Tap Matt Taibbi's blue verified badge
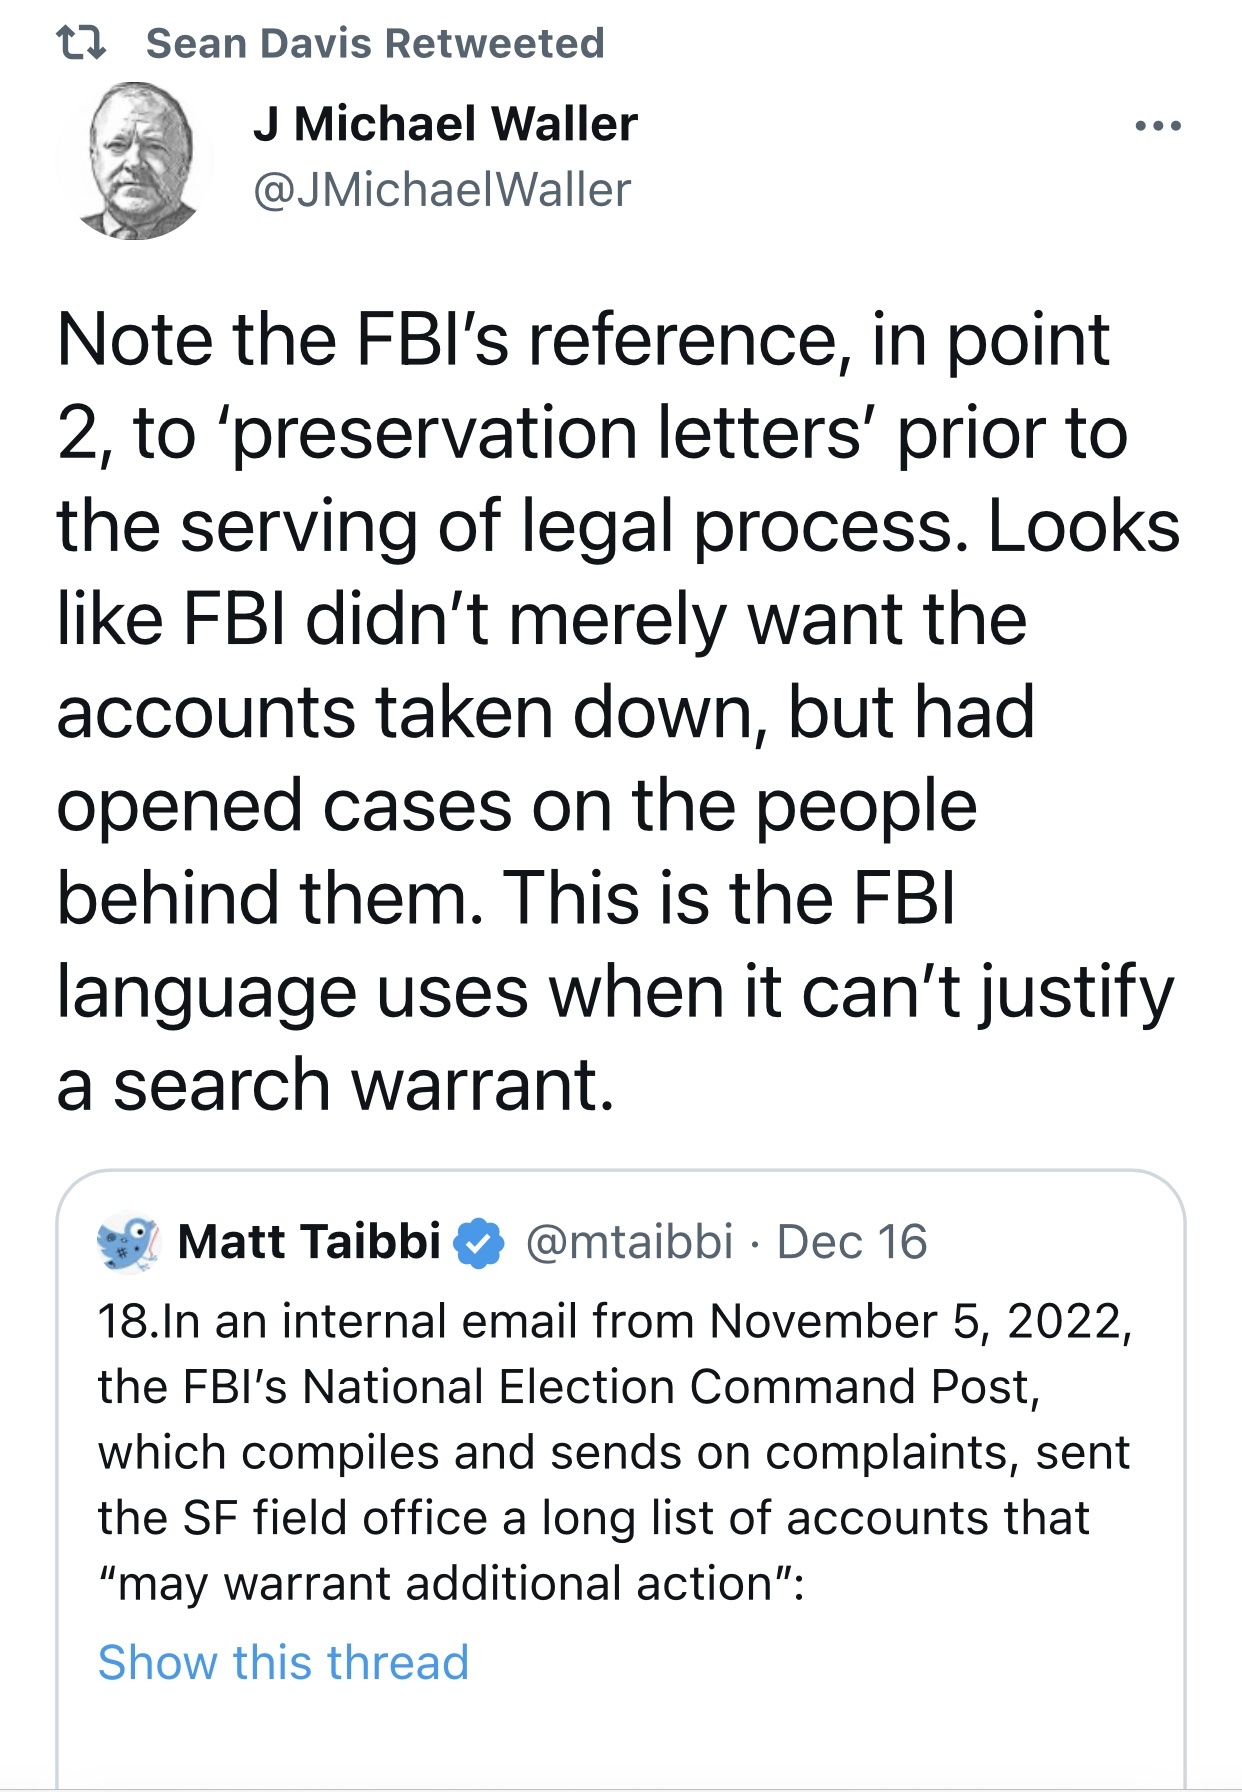The width and height of the screenshot is (1242, 1792). pos(479,1243)
